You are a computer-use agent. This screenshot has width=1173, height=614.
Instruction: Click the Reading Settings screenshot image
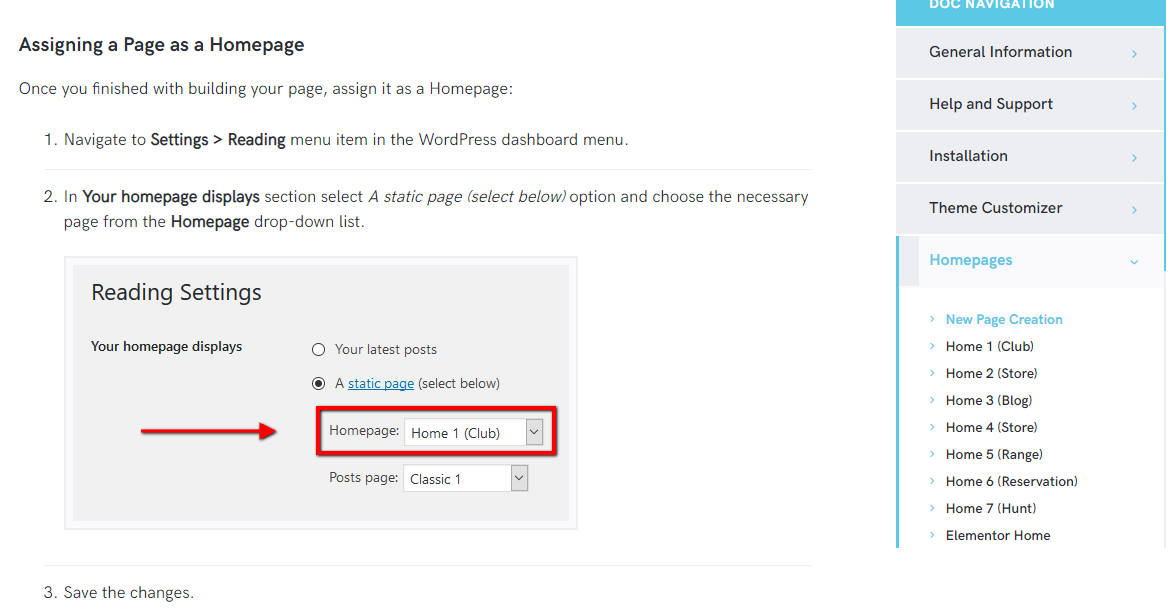click(321, 393)
